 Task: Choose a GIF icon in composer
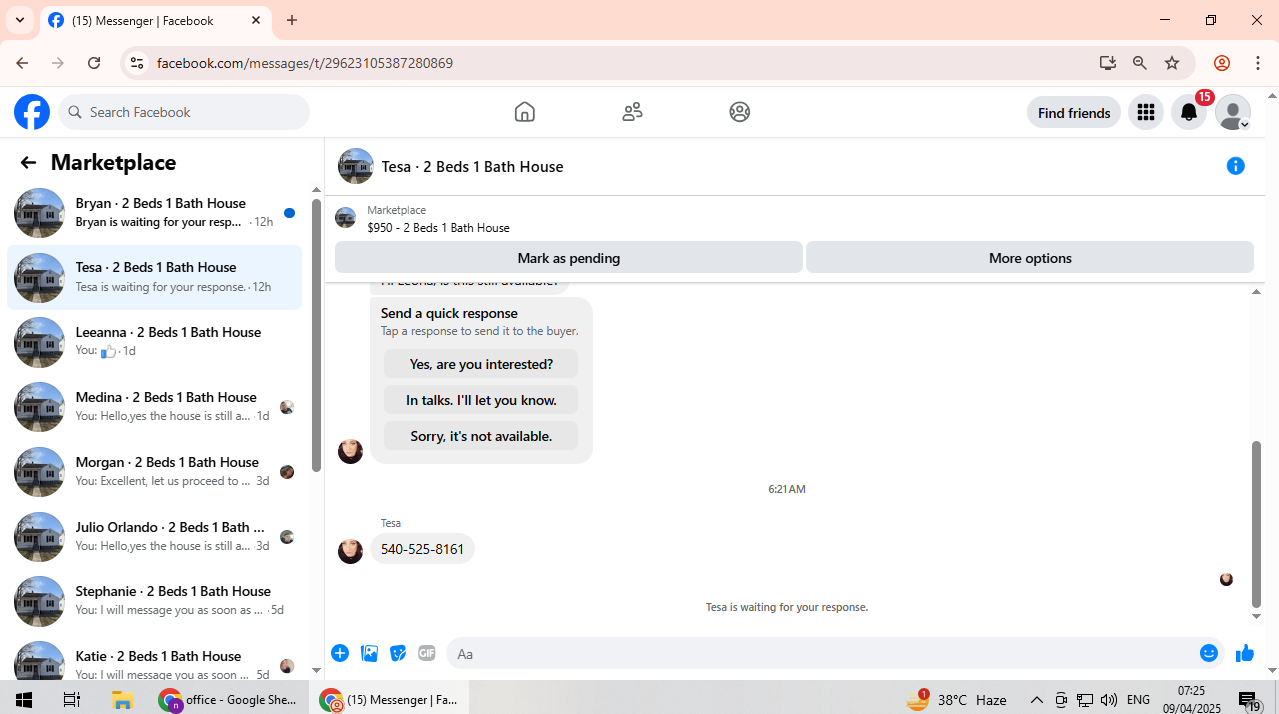click(427, 653)
